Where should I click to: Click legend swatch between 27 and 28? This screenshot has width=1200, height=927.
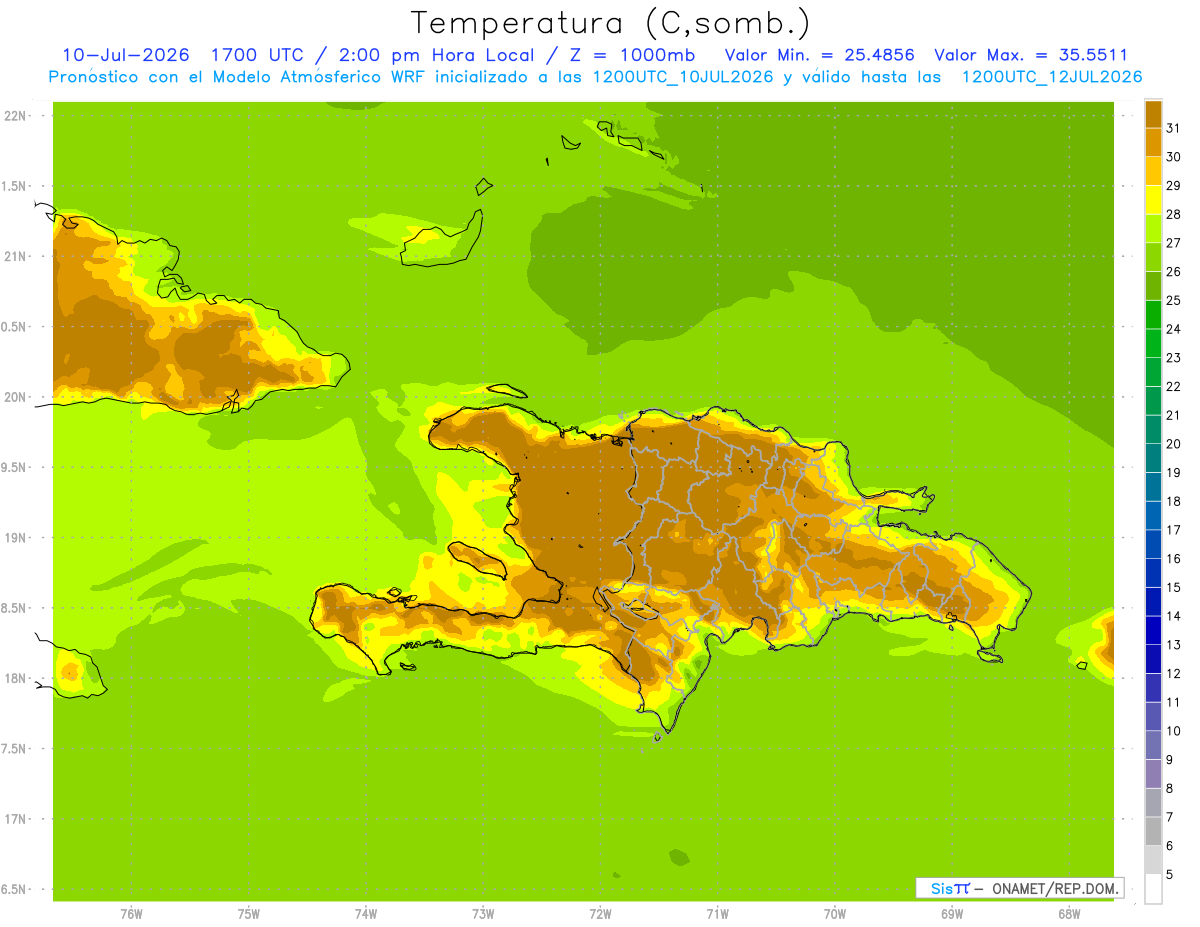tap(1153, 228)
